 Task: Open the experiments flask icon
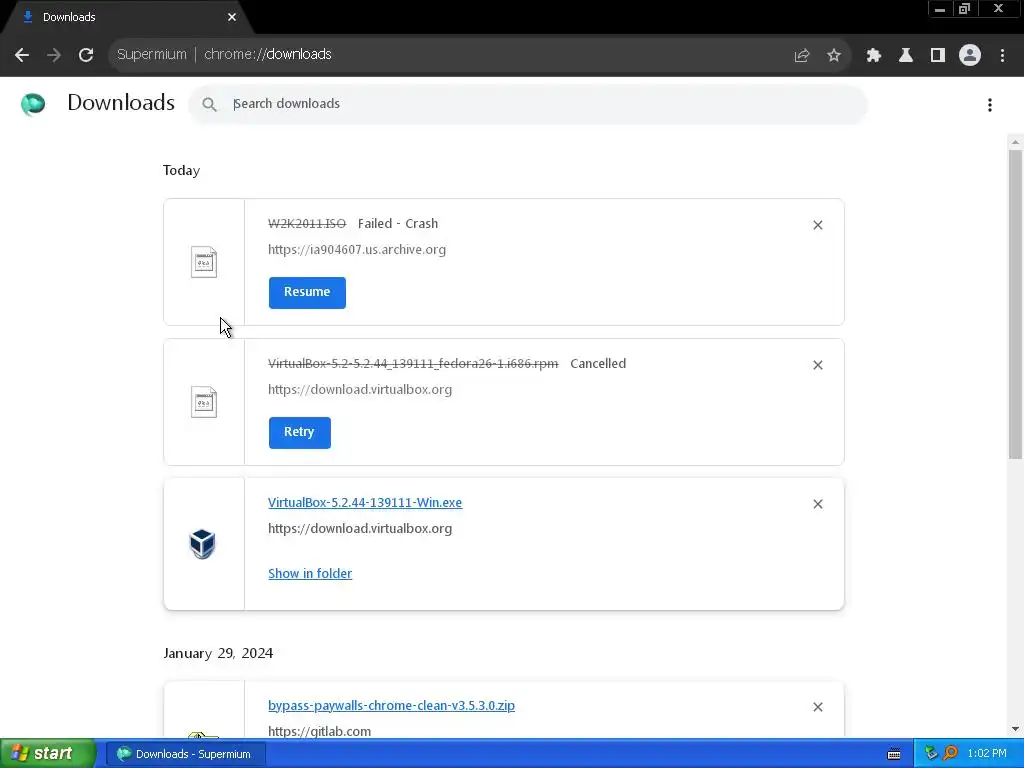(x=906, y=55)
